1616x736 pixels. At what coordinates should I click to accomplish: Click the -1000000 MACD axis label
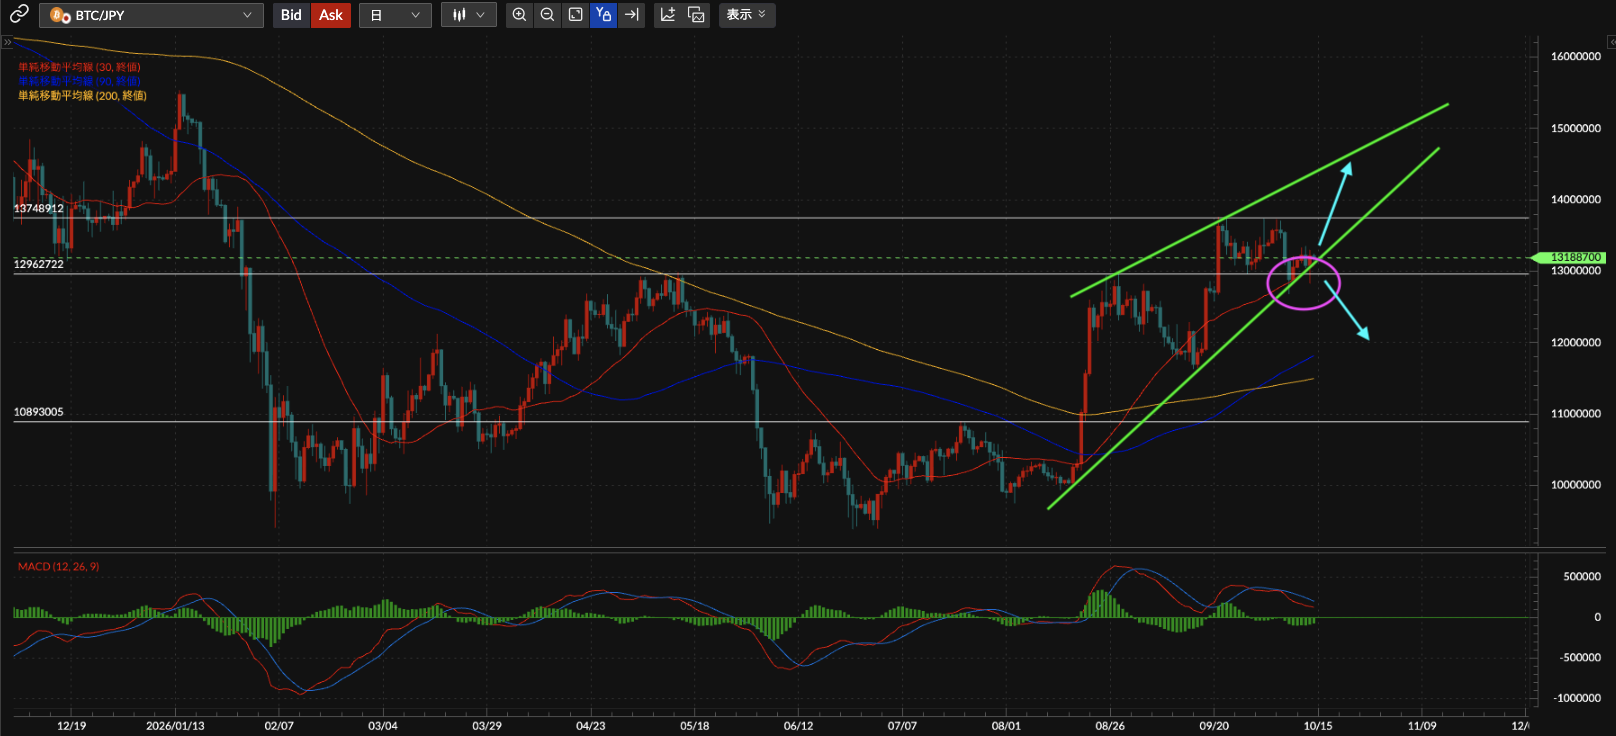[1578, 698]
